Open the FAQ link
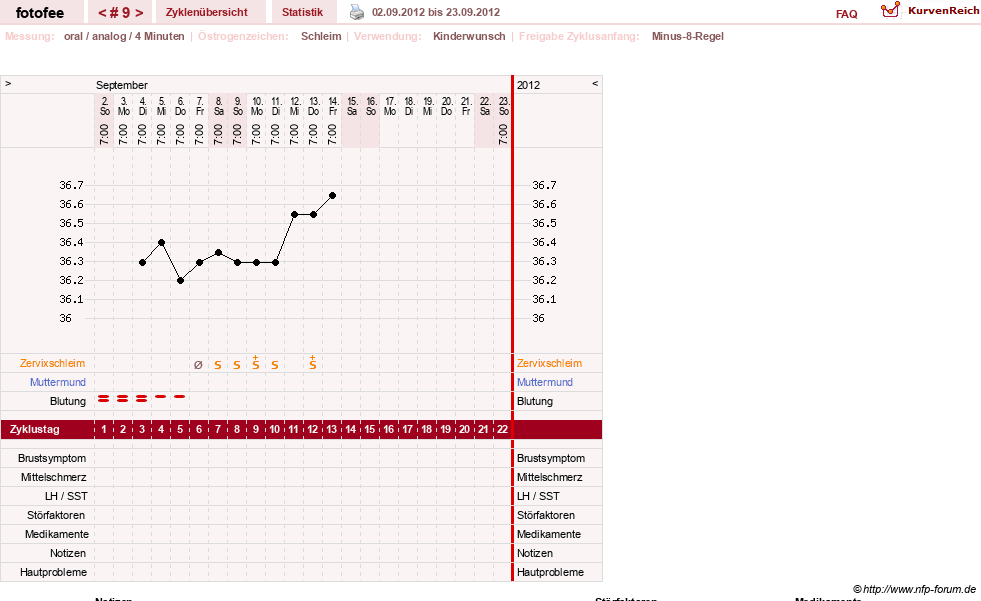981x601 pixels. [x=846, y=14]
